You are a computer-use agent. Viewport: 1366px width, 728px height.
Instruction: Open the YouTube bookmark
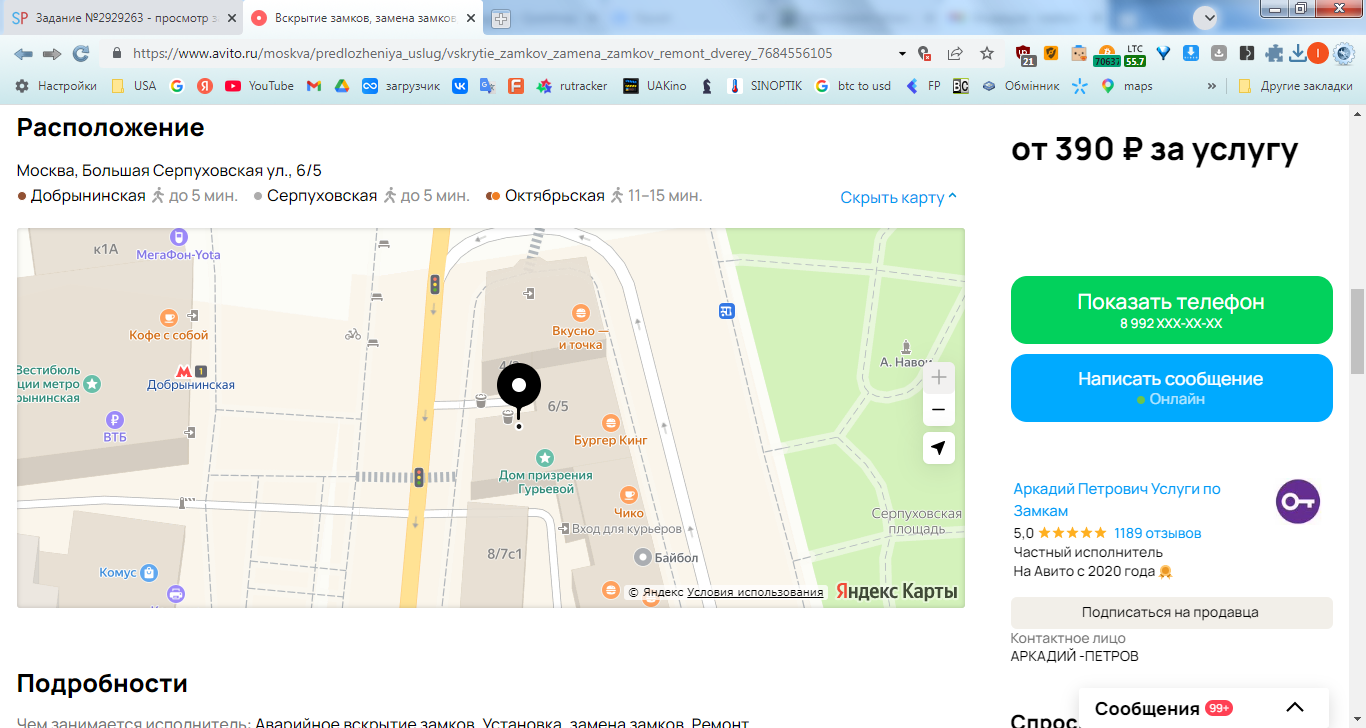click(259, 86)
